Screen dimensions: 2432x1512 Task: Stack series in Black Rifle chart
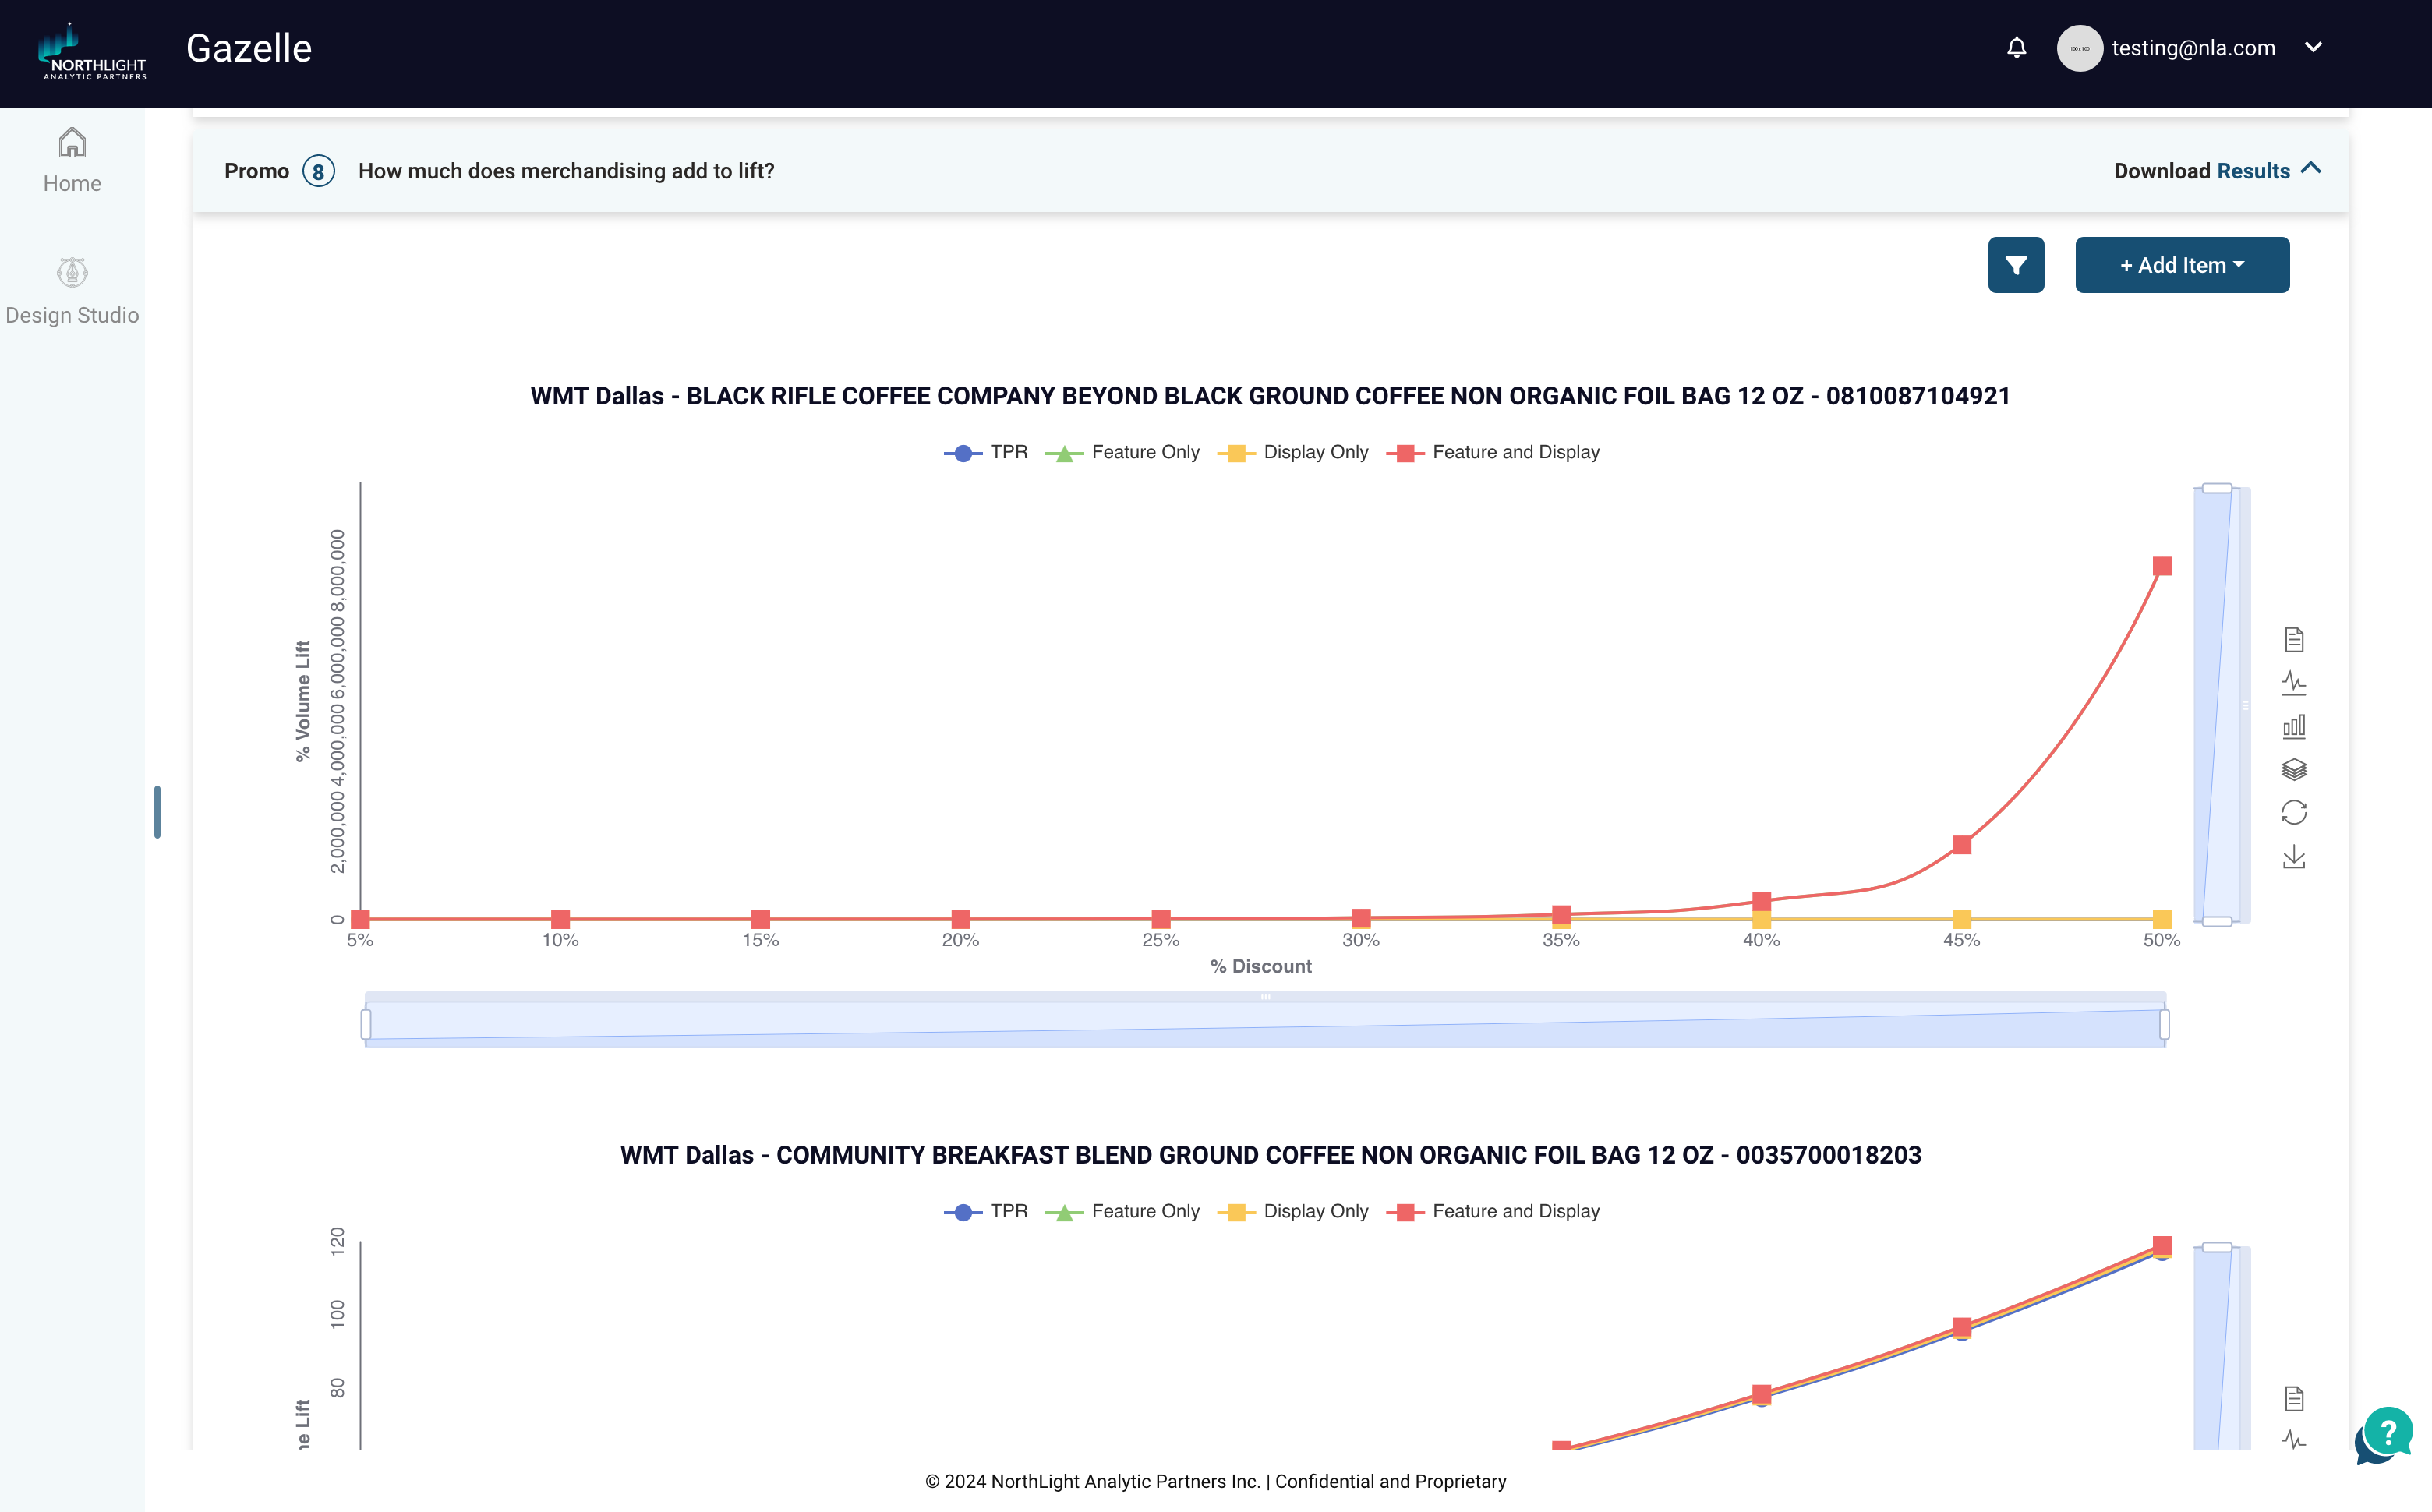point(2293,769)
